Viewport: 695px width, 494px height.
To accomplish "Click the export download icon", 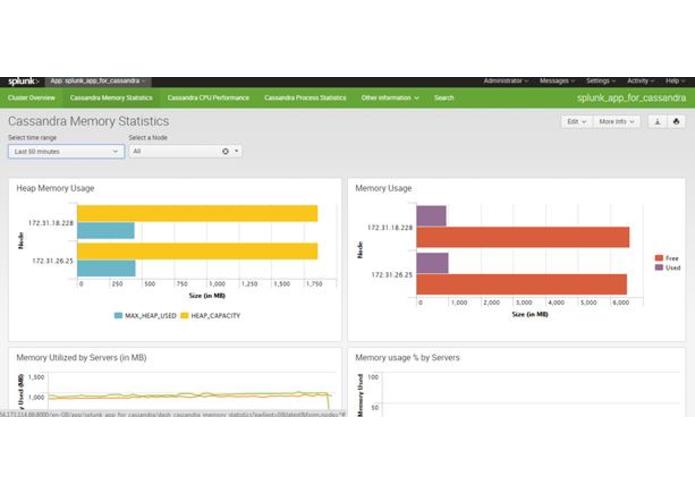I will (x=657, y=122).
